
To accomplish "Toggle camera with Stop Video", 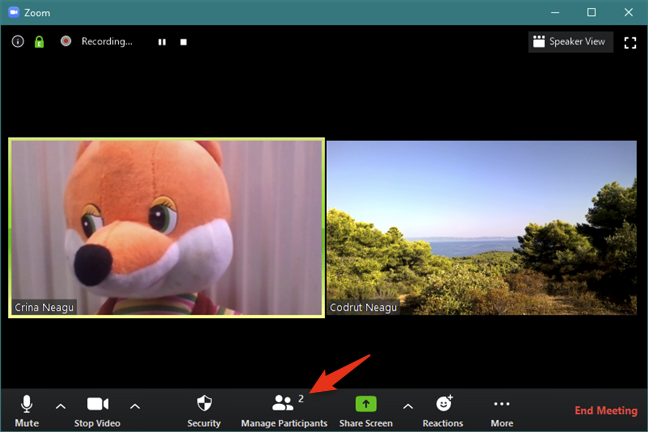I will pos(97,411).
